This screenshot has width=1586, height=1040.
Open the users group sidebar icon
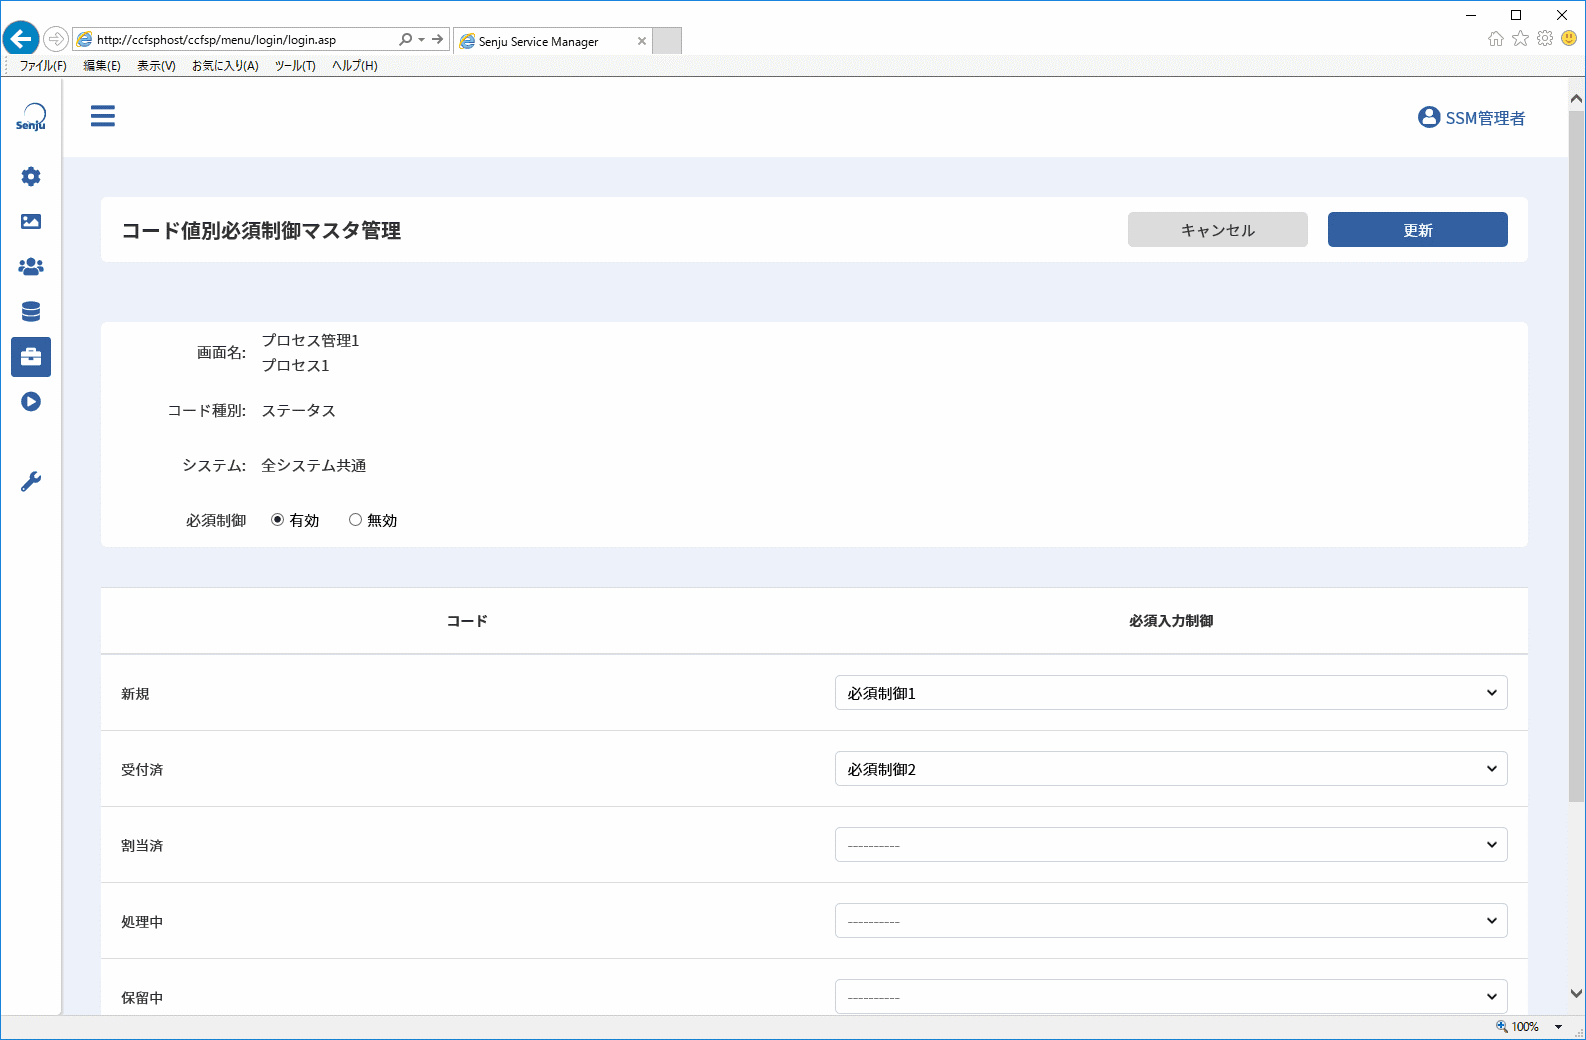tap(31, 267)
